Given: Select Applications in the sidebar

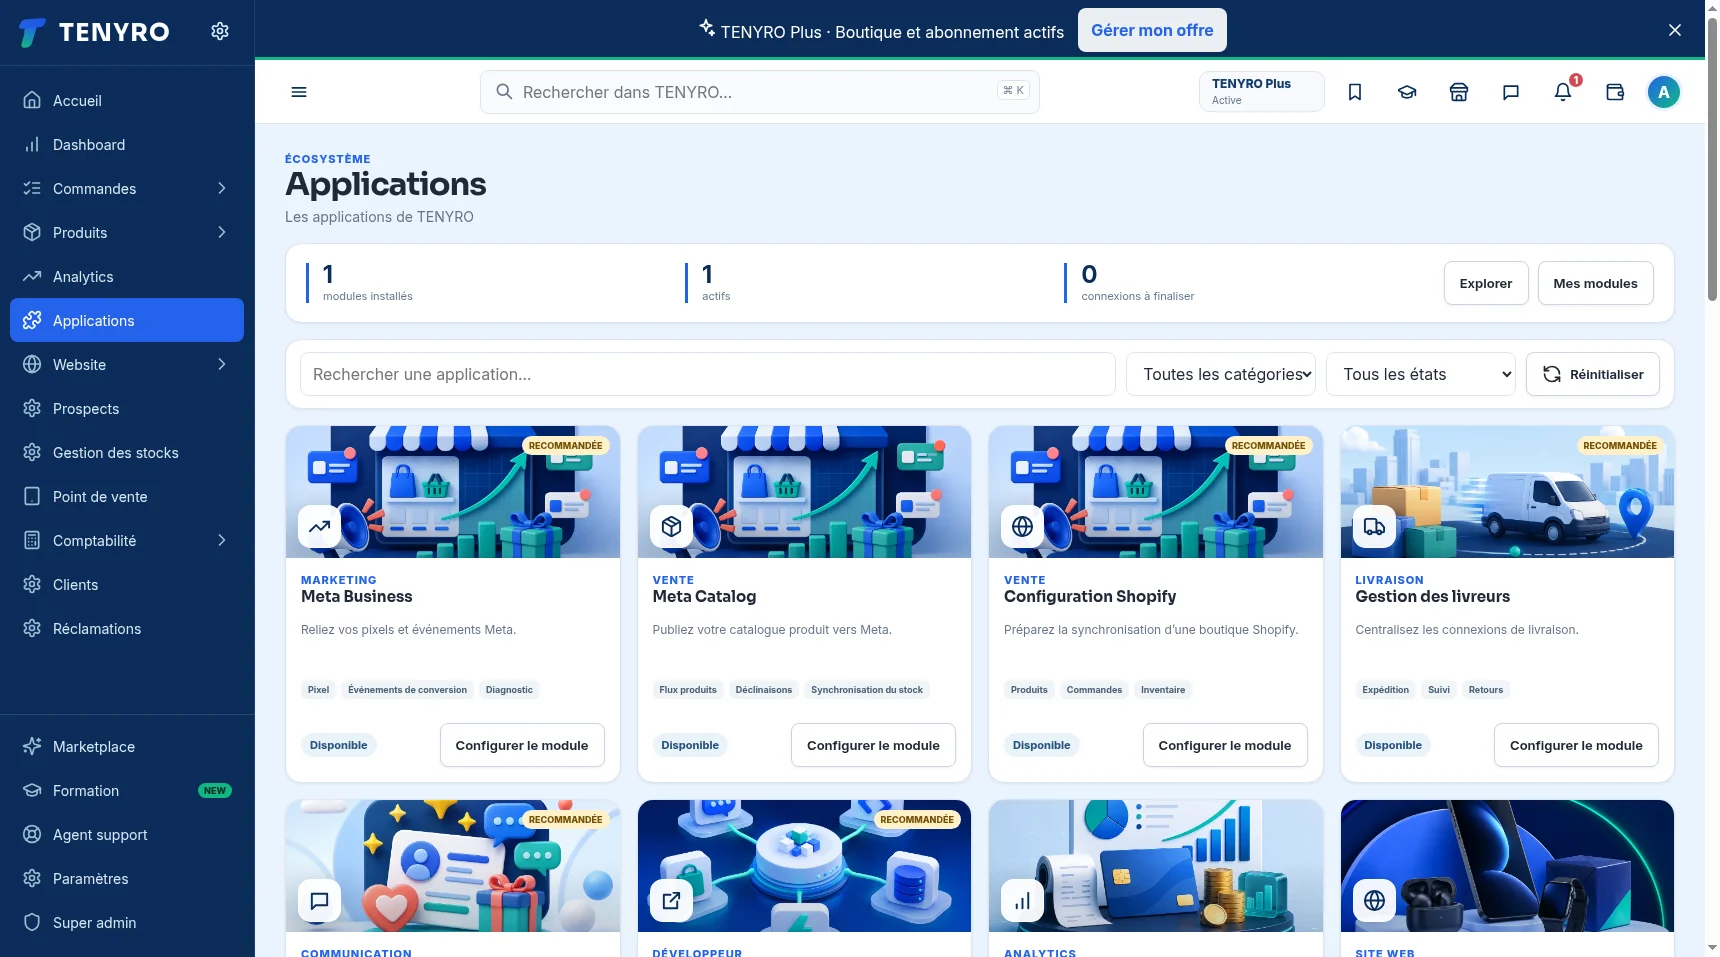Looking at the screenshot, I should coord(127,320).
